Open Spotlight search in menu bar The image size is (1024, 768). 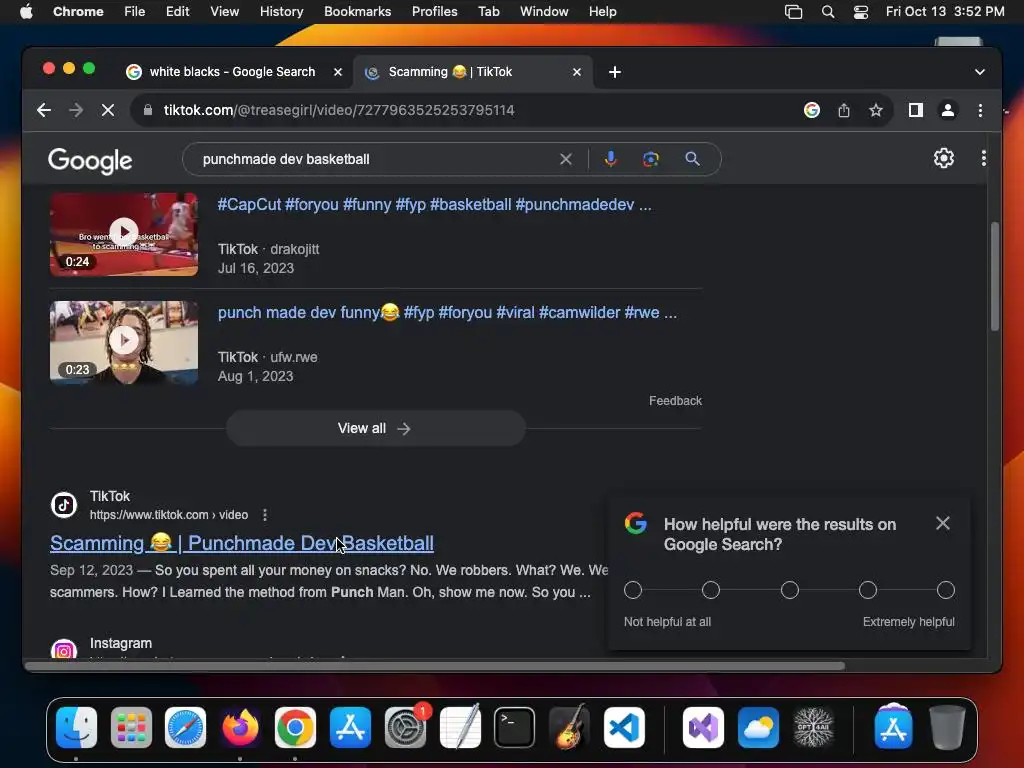[827, 12]
